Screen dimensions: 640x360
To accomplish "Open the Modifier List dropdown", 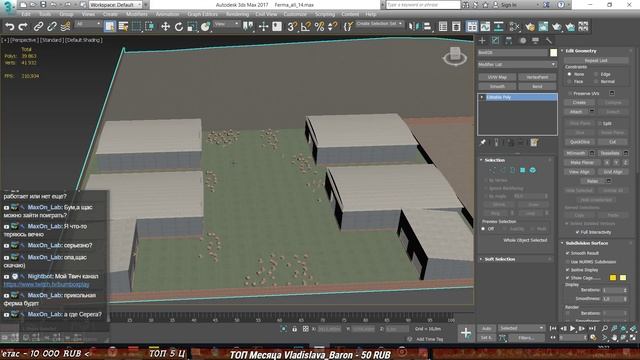I will pos(517,64).
